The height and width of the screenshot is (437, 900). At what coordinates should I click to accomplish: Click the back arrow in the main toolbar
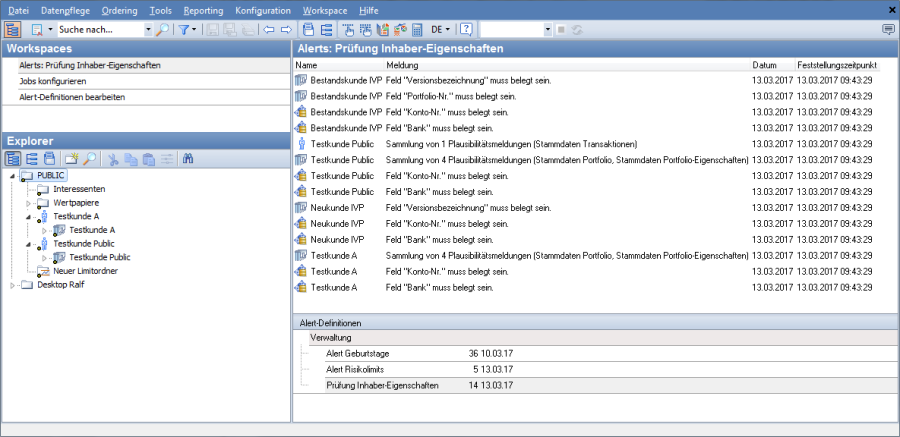click(269, 30)
